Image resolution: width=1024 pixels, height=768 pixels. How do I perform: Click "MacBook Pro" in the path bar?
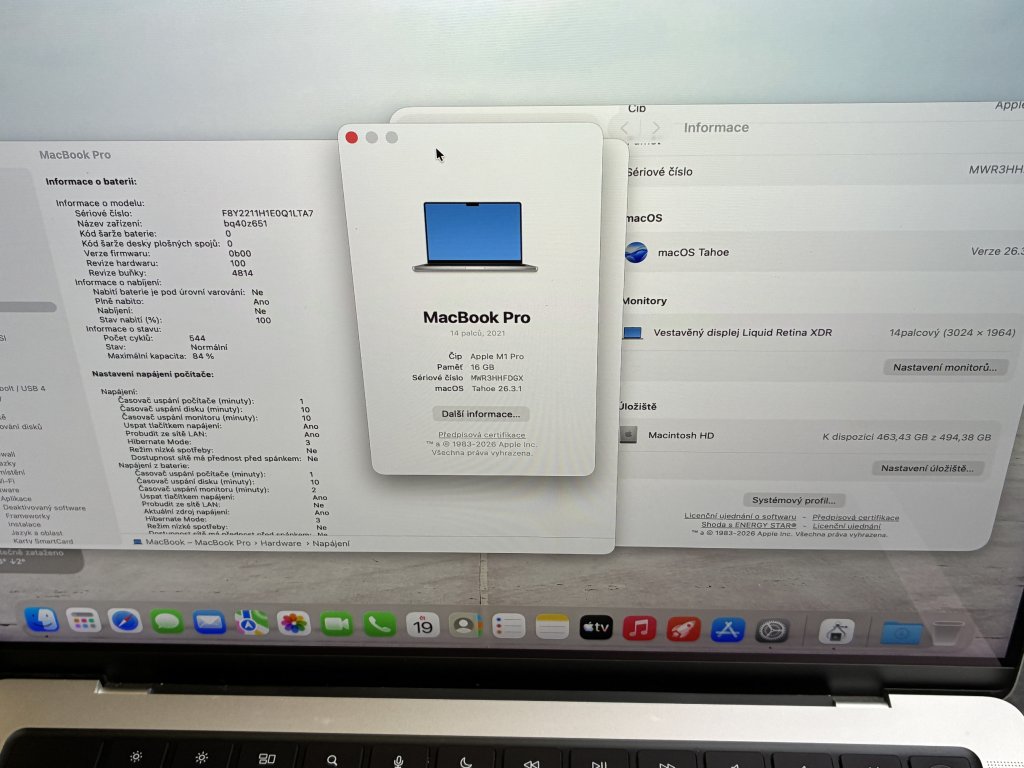(x=223, y=543)
